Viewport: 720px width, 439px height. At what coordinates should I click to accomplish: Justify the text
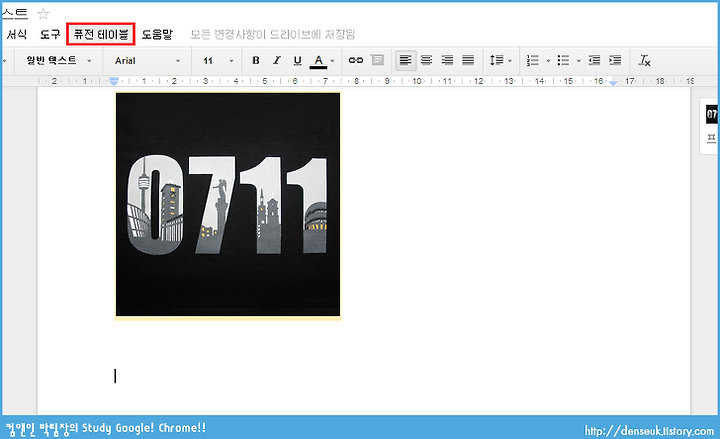(468, 60)
